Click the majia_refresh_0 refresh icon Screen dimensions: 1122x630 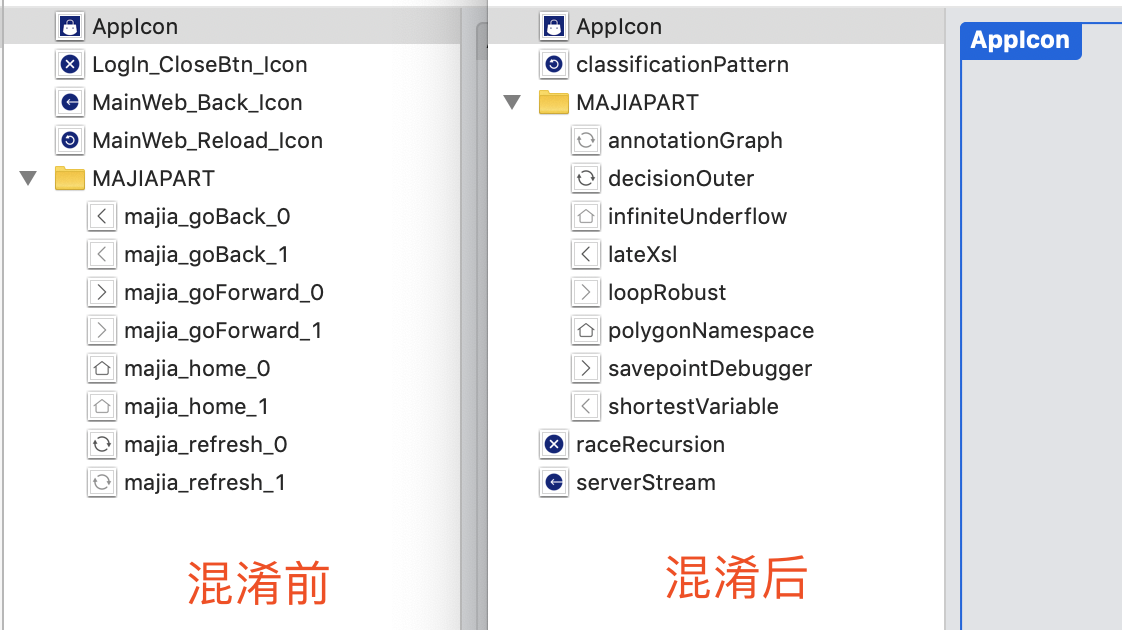pyautogui.click(x=101, y=445)
